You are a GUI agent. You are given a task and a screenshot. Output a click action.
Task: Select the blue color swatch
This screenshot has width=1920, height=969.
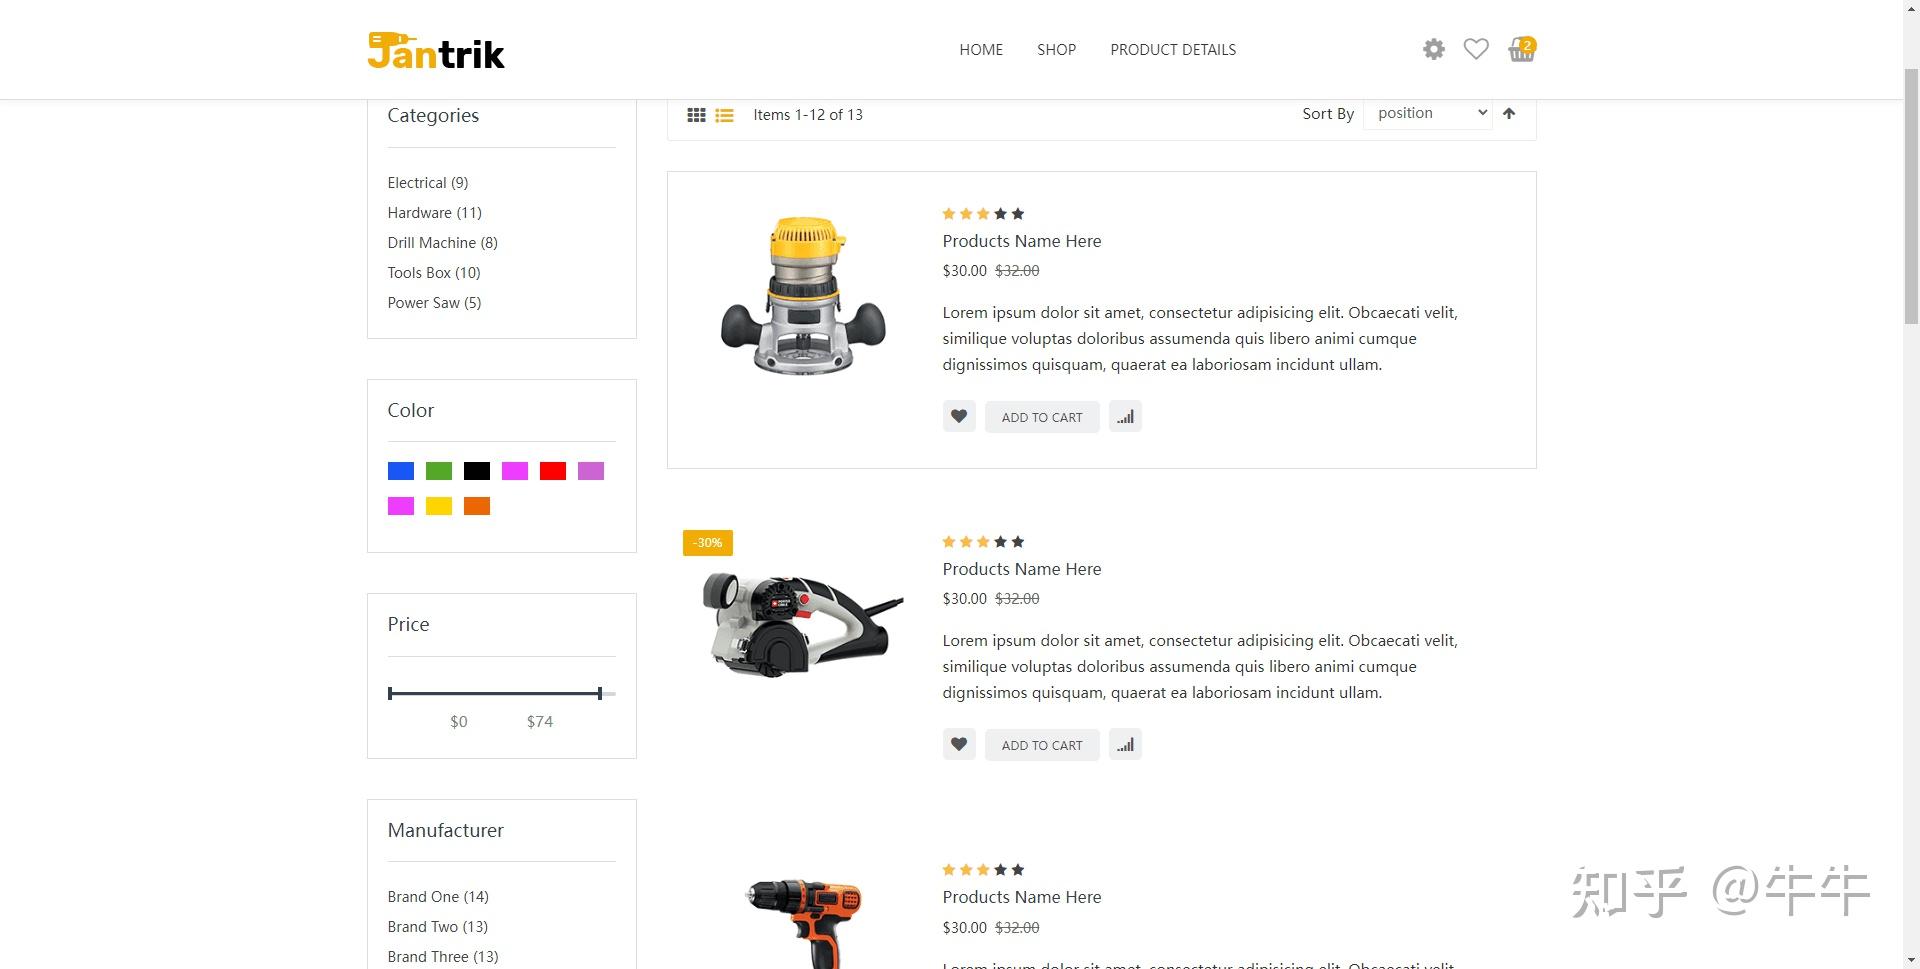pos(401,471)
